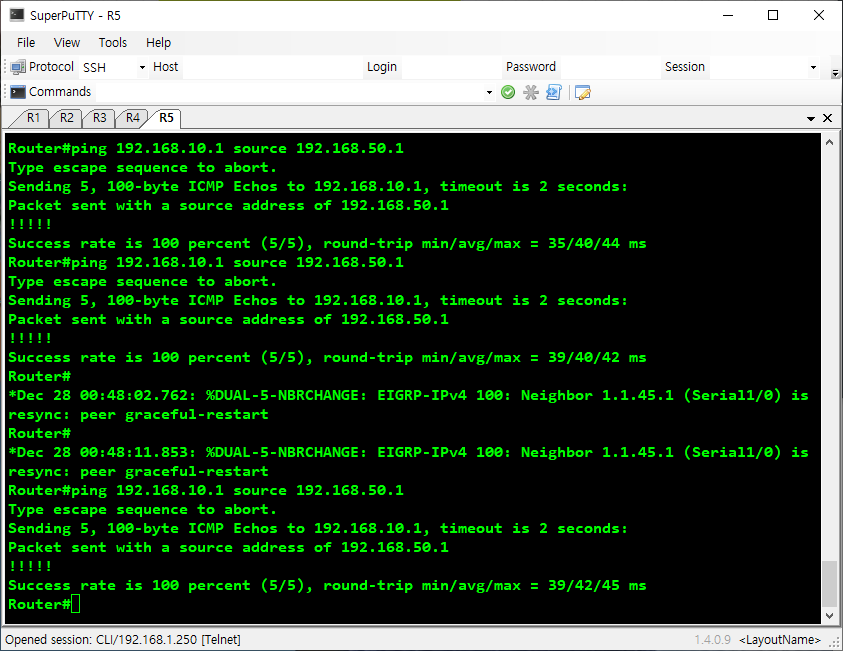This screenshot has height=651, width=843.
Task: Open the Tools menu
Action: (112, 42)
